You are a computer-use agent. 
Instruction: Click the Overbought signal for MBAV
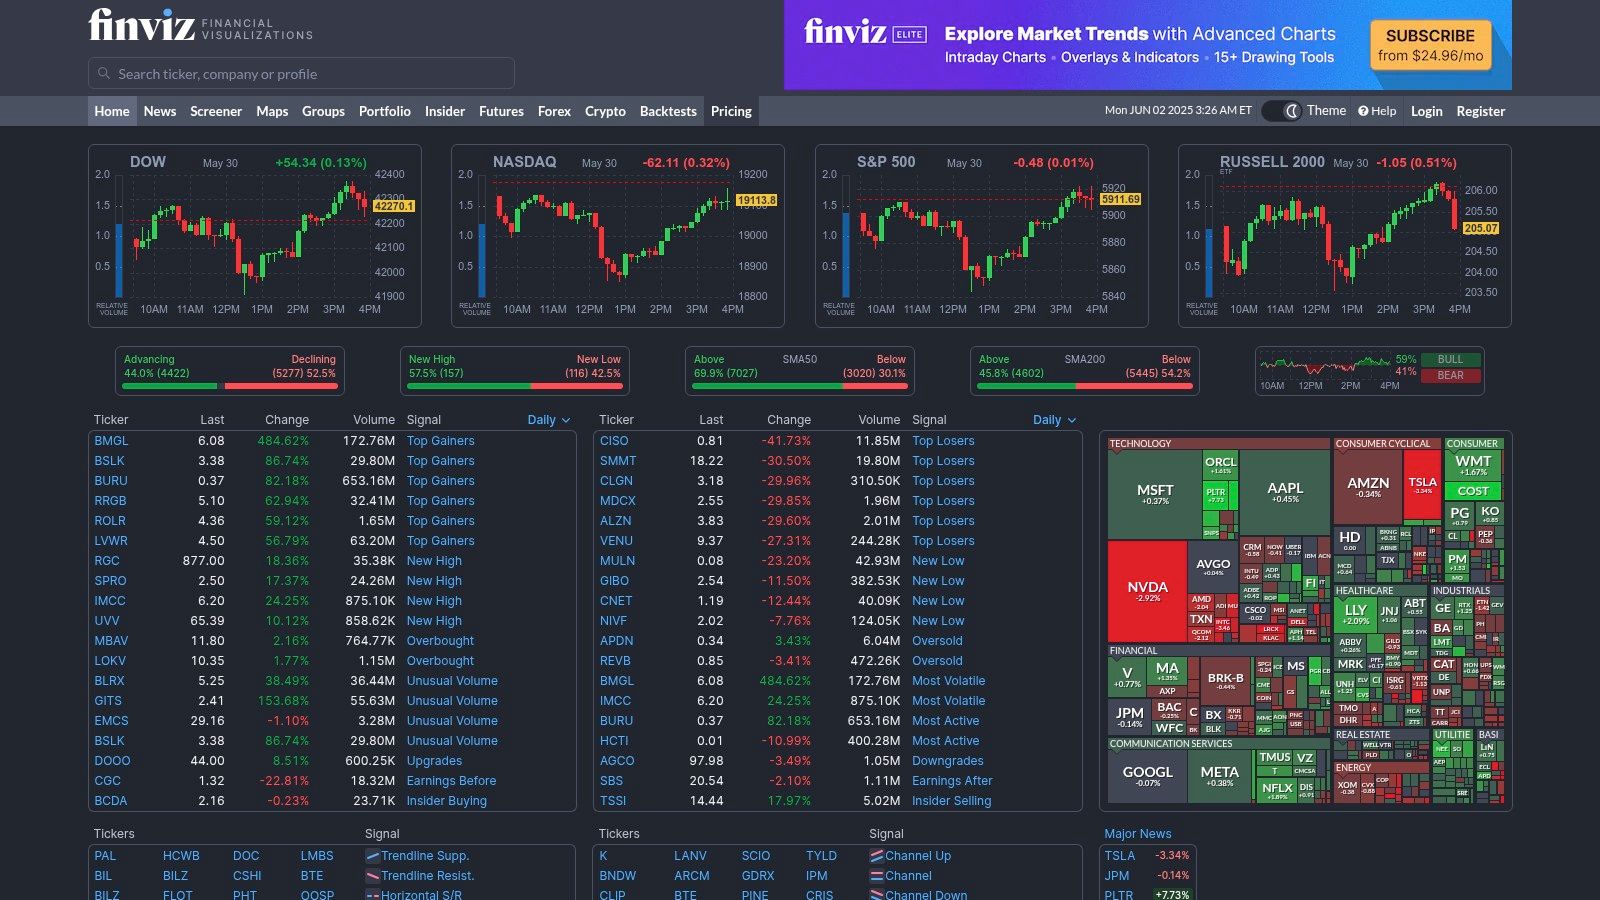pos(440,641)
